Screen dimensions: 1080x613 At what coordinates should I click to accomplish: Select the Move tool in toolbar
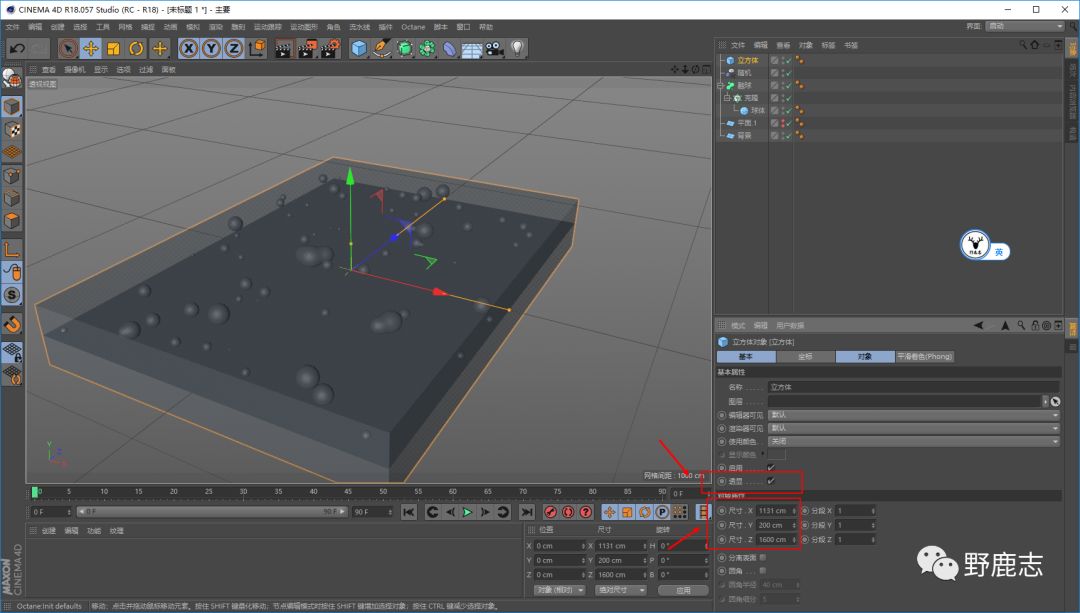pyautogui.click(x=91, y=48)
